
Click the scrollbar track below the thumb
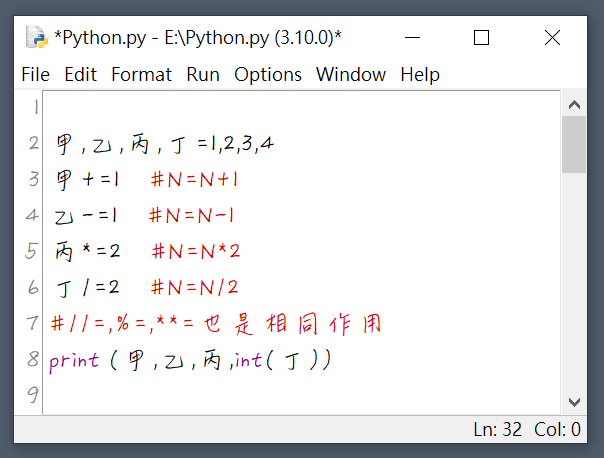[x=574, y=281]
